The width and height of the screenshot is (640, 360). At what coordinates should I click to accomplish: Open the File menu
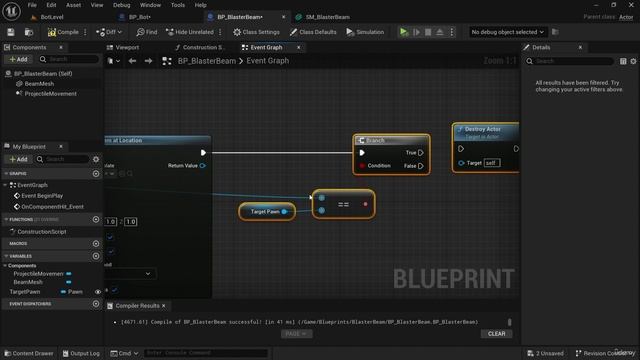32,5
